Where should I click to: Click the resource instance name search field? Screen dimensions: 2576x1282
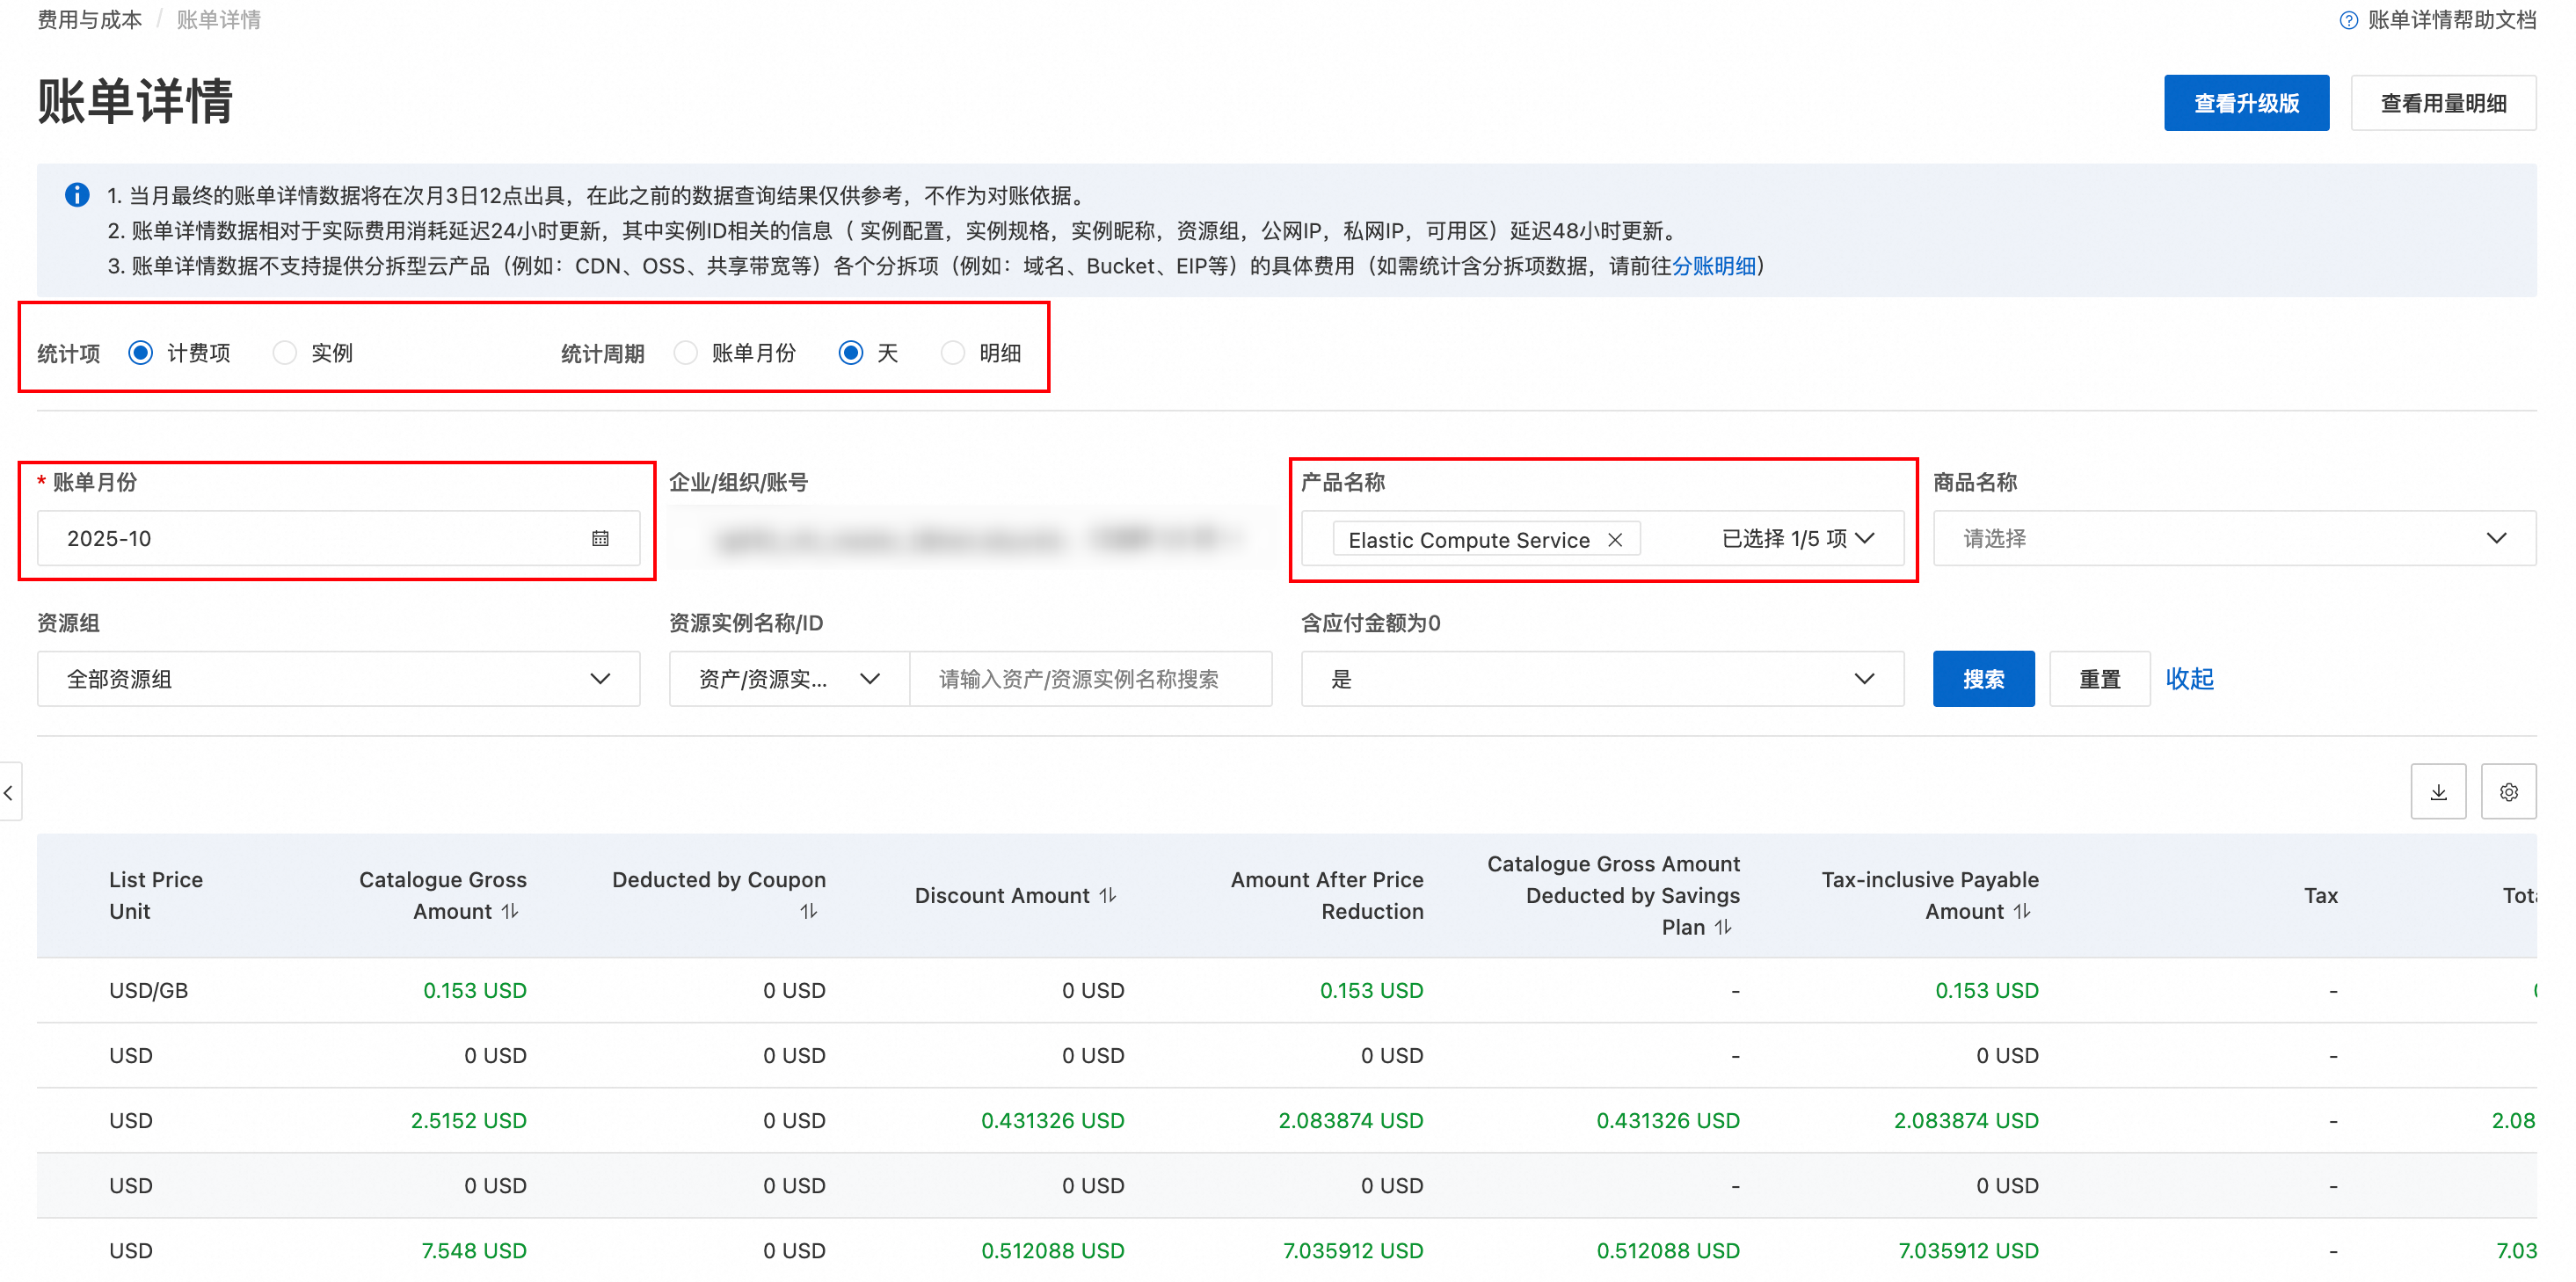(x=1089, y=679)
